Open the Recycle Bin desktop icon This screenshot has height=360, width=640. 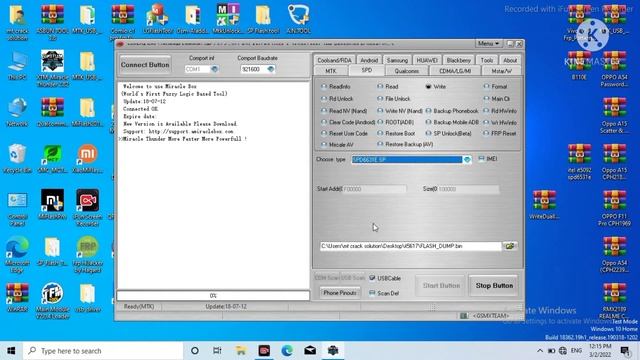(17, 159)
